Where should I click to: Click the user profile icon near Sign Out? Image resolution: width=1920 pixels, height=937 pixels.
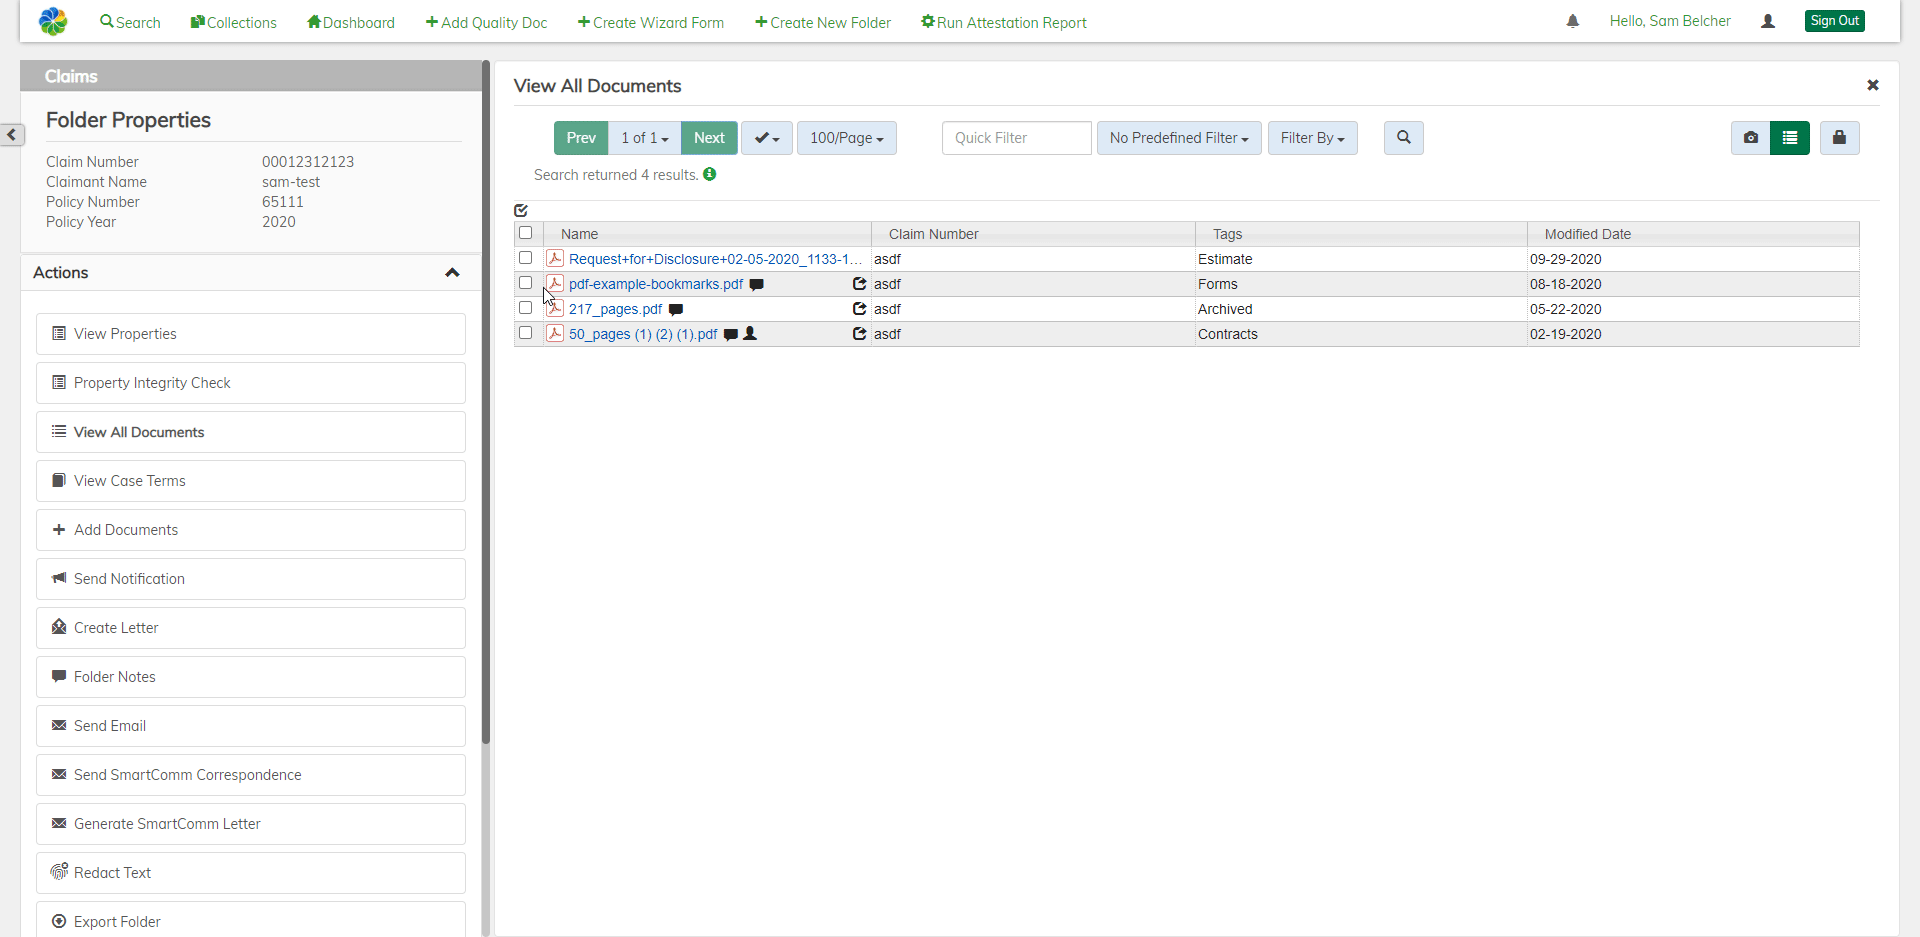click(1767, 21)
